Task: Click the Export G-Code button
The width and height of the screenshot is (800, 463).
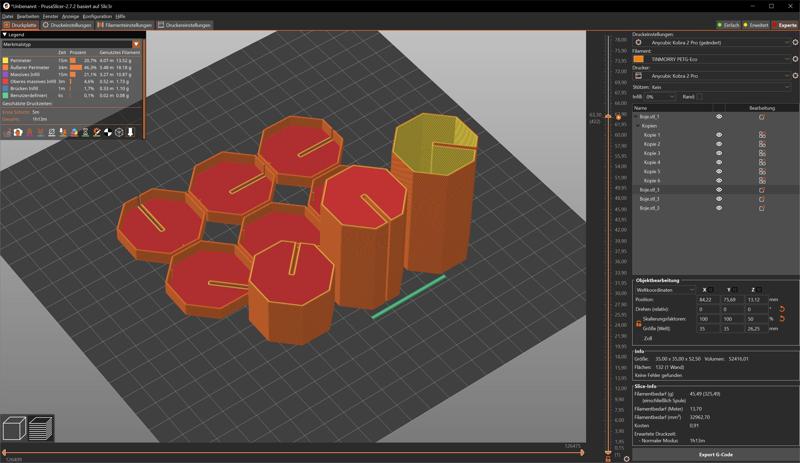Action: point(715,454)
